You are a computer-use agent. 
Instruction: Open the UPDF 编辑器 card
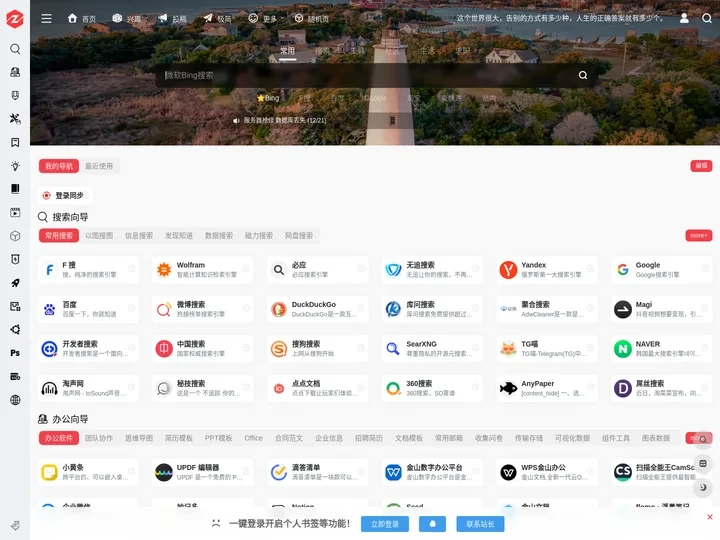pos(202,472)
